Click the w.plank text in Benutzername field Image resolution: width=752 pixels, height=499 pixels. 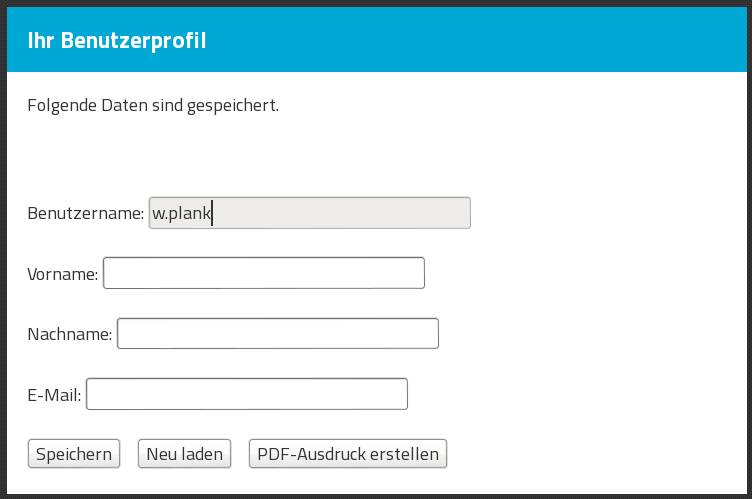181,213
